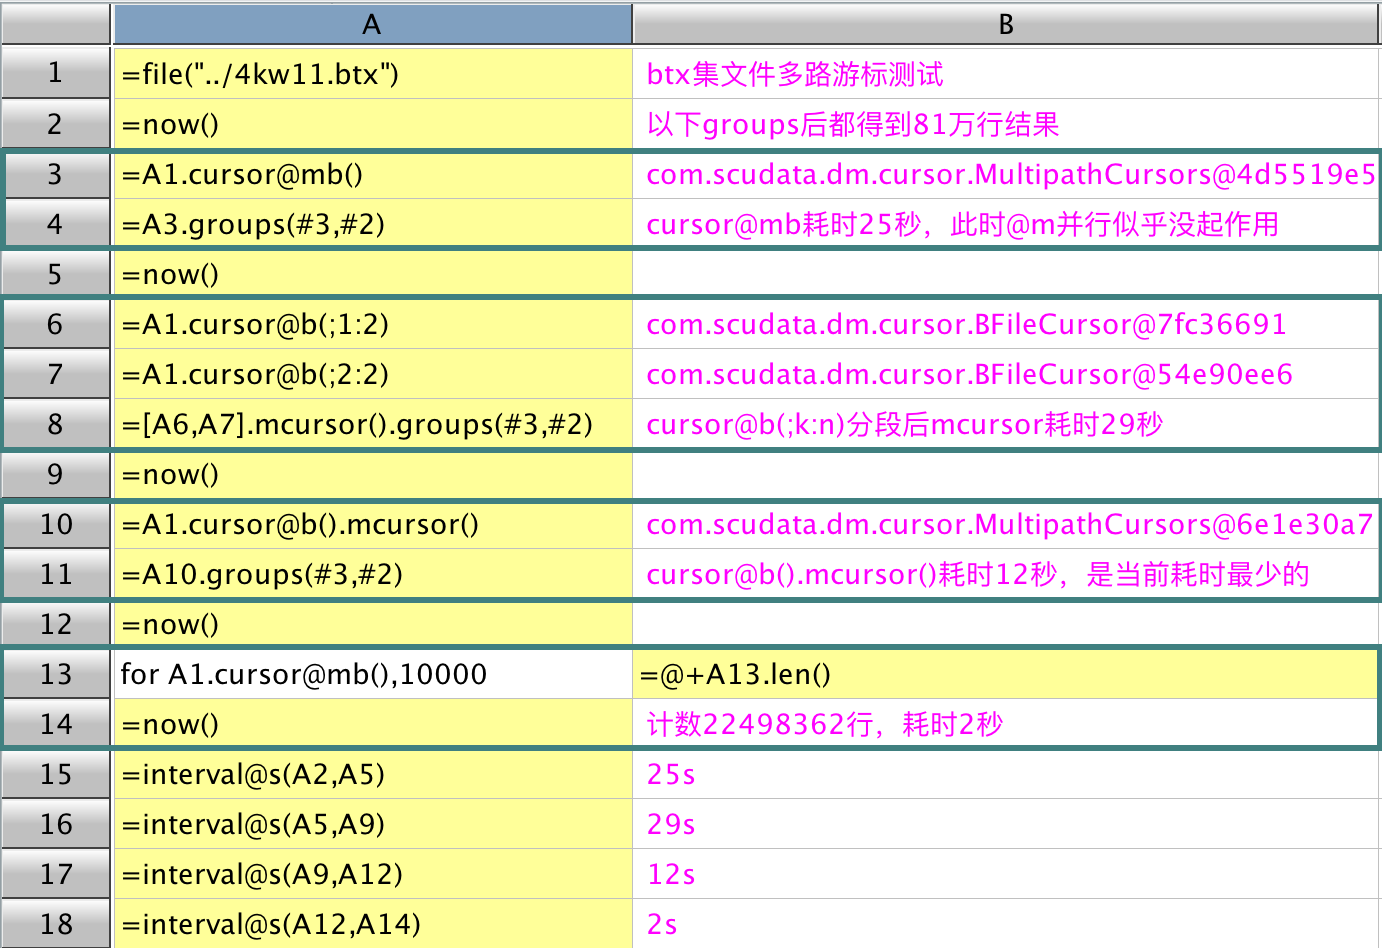Select row 15 header
1382x948 pixels.
[x=55, y=773]
